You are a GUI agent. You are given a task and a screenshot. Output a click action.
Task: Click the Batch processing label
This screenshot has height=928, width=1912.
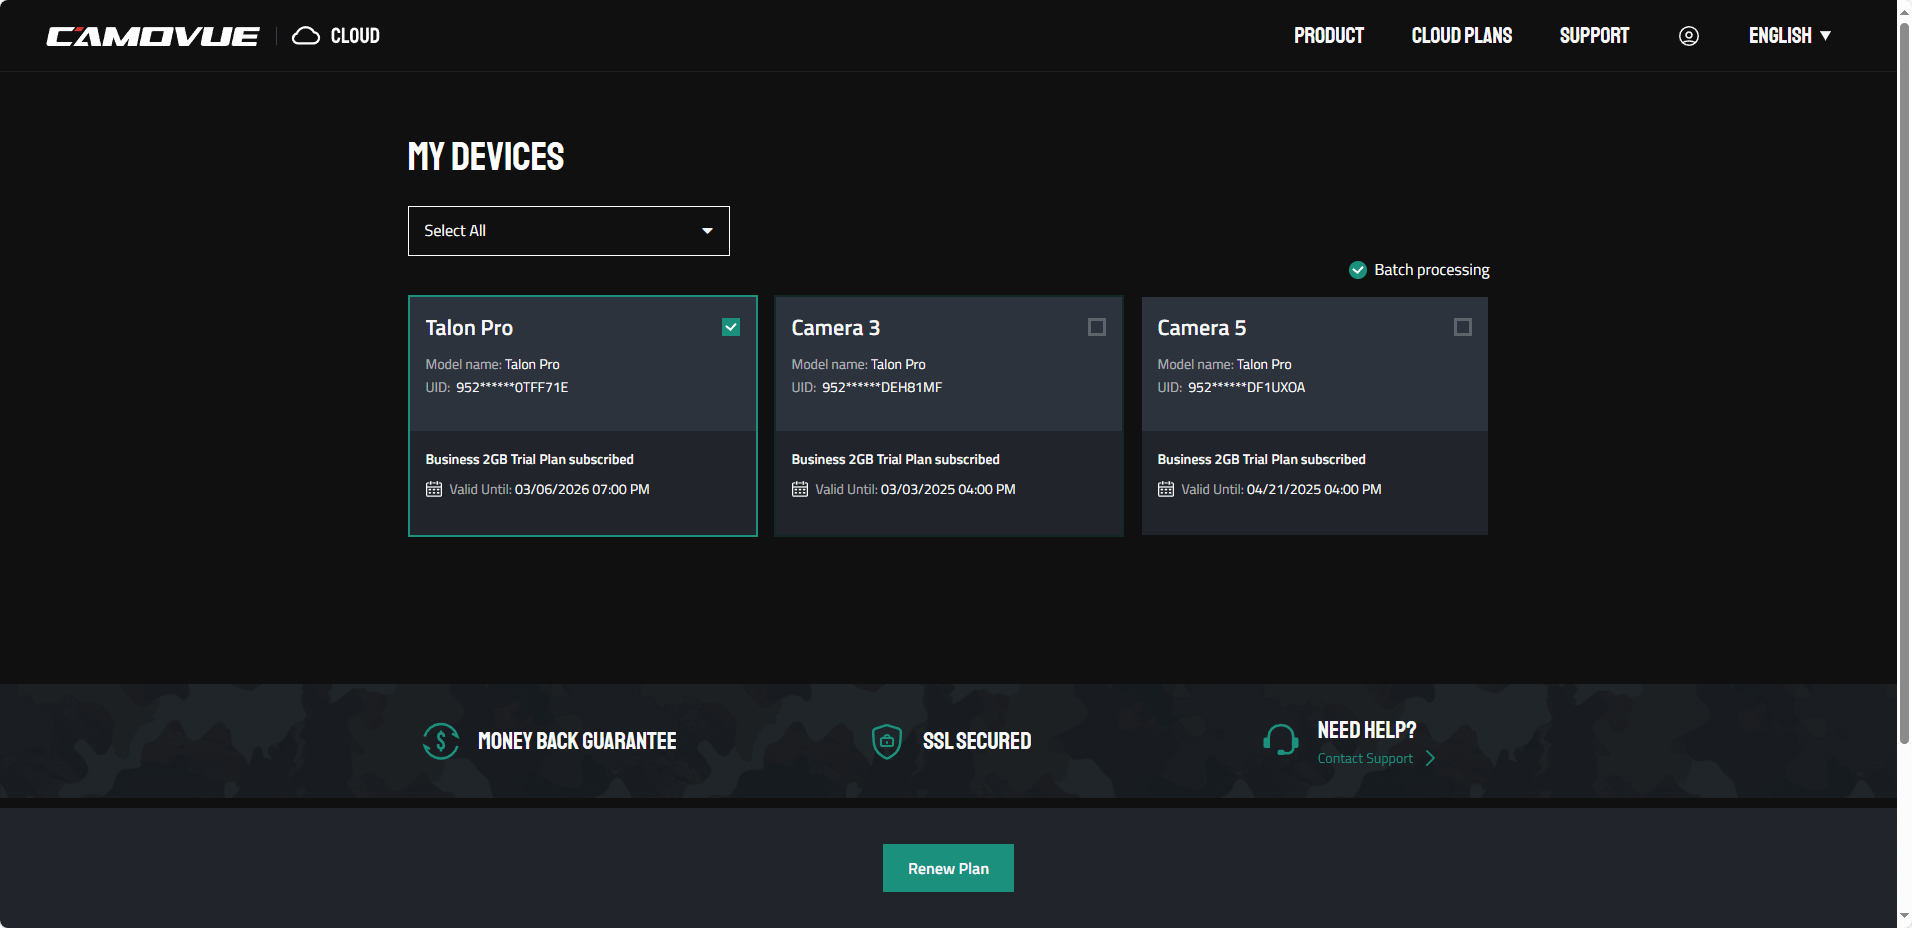1432,270
